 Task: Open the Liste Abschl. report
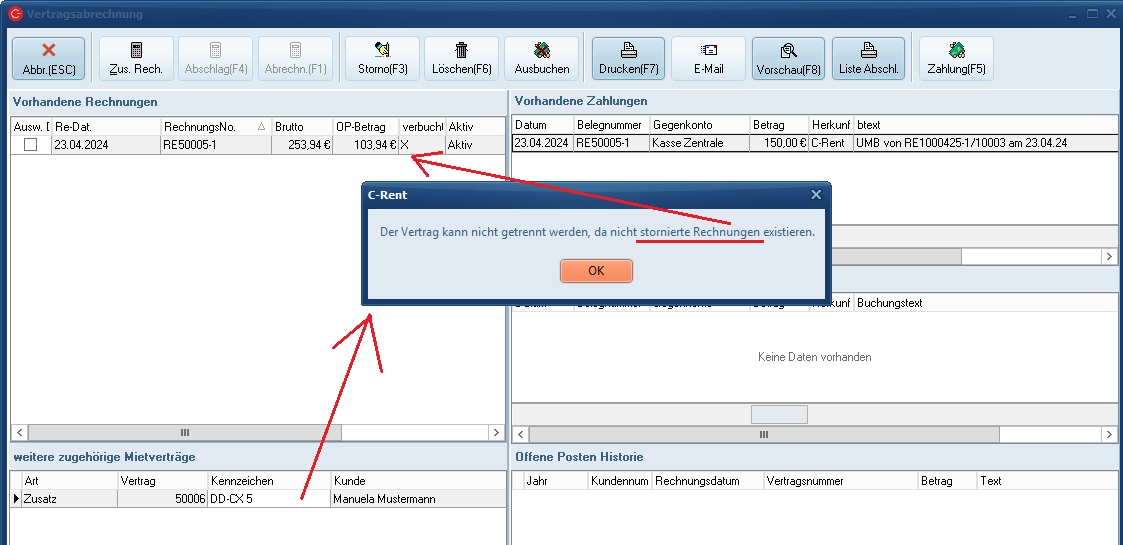tap(868, 58)
